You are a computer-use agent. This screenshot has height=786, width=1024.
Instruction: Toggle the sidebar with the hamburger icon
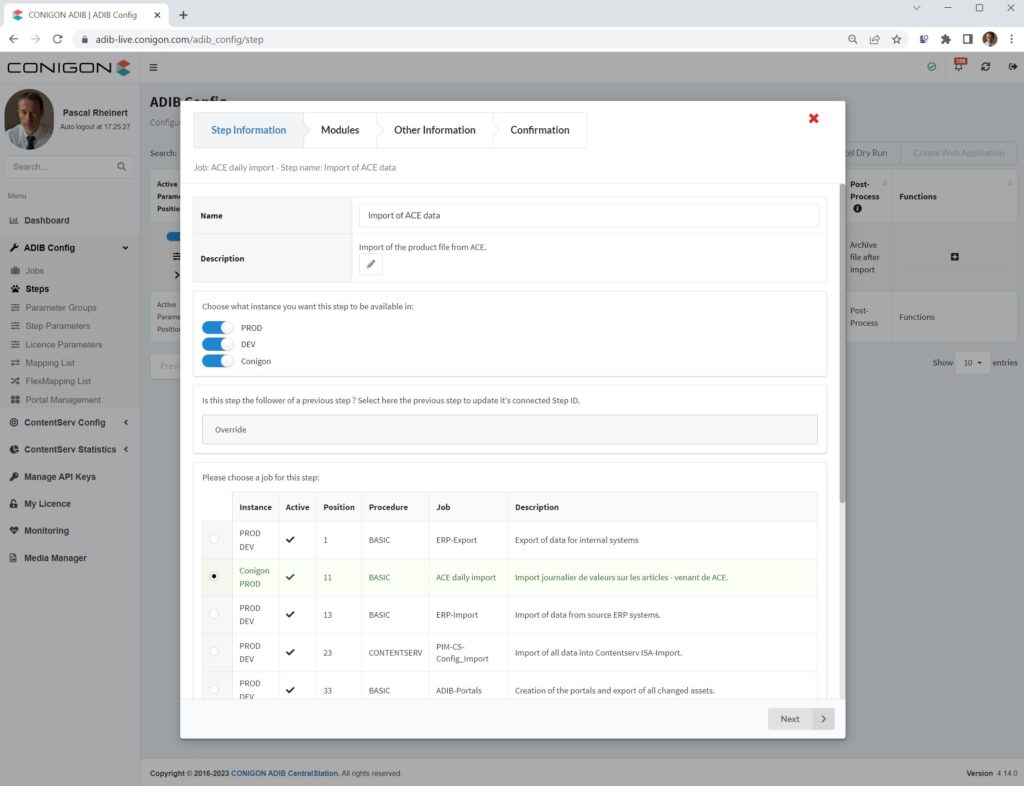point(153,68)
